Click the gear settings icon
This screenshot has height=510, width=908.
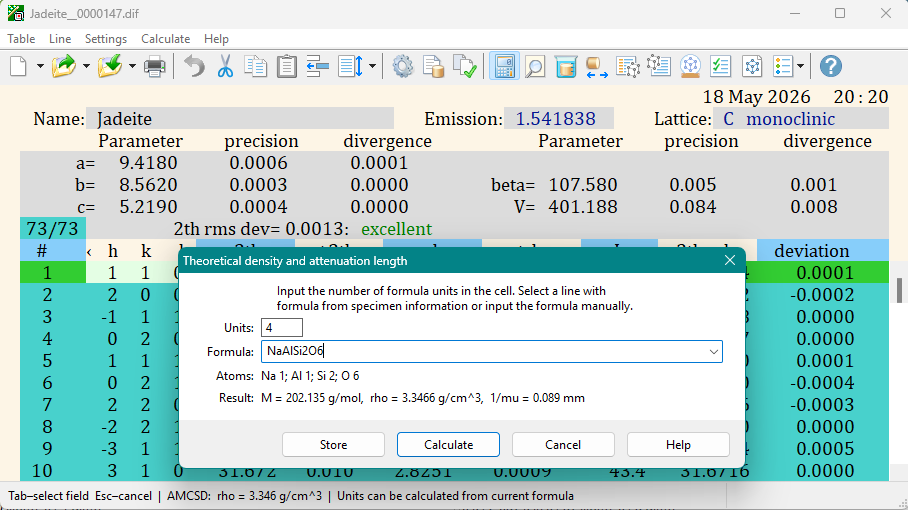coord(403,67)
